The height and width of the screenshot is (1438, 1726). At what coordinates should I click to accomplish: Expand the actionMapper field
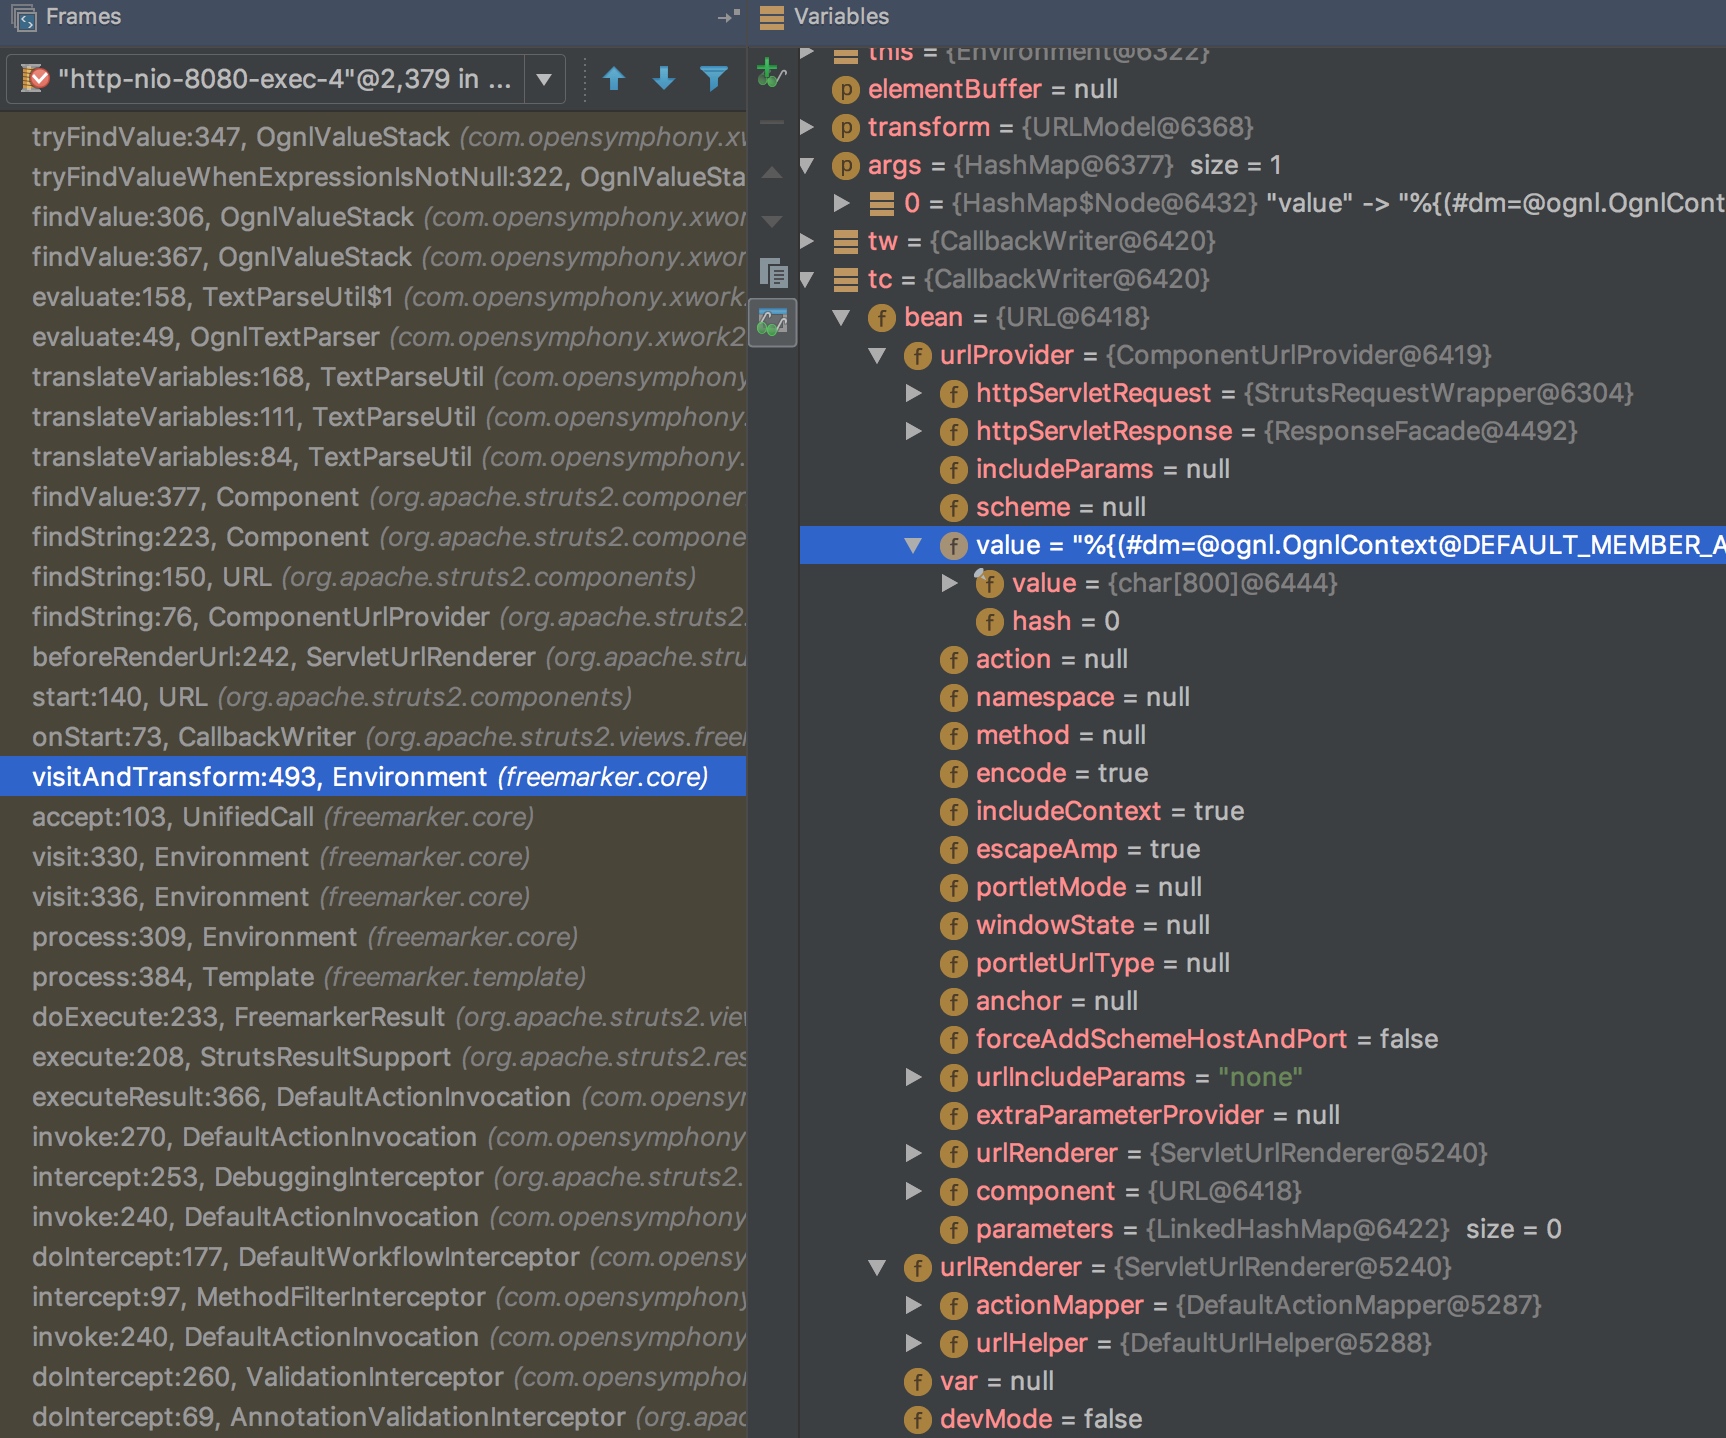coord(913,1305)
